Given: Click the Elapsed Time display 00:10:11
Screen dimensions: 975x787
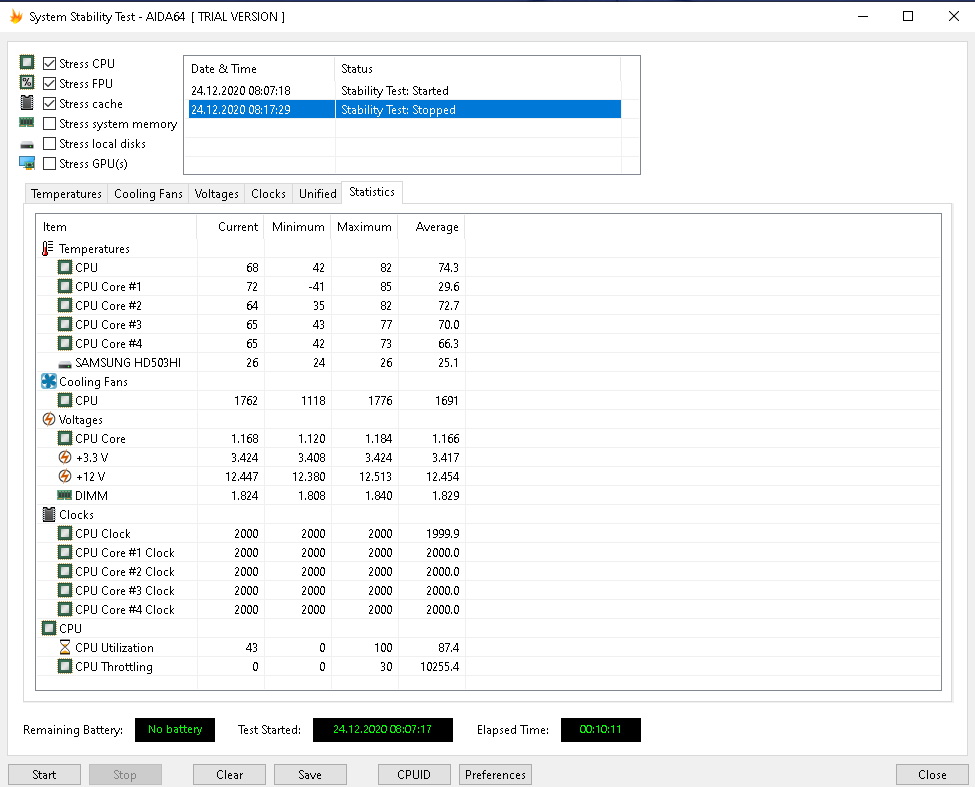Looking at the screenshot, I should point(601,730).
